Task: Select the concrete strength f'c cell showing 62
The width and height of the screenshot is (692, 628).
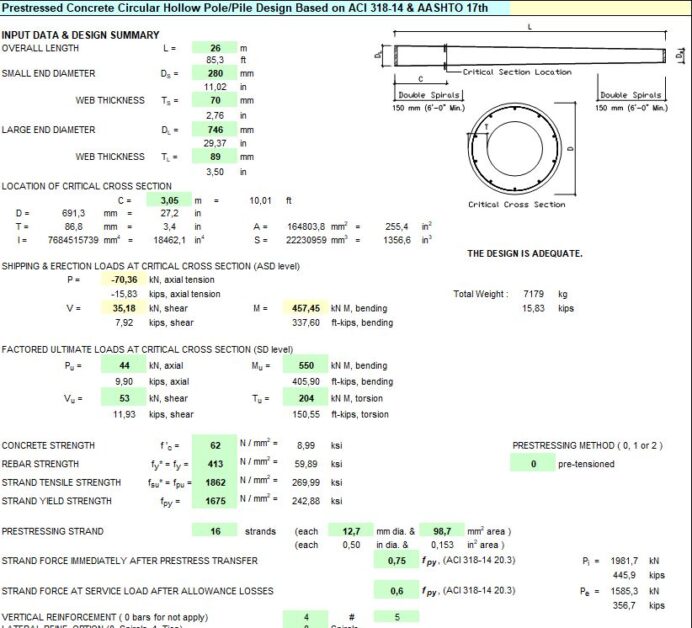Action: tap(215, 445)
